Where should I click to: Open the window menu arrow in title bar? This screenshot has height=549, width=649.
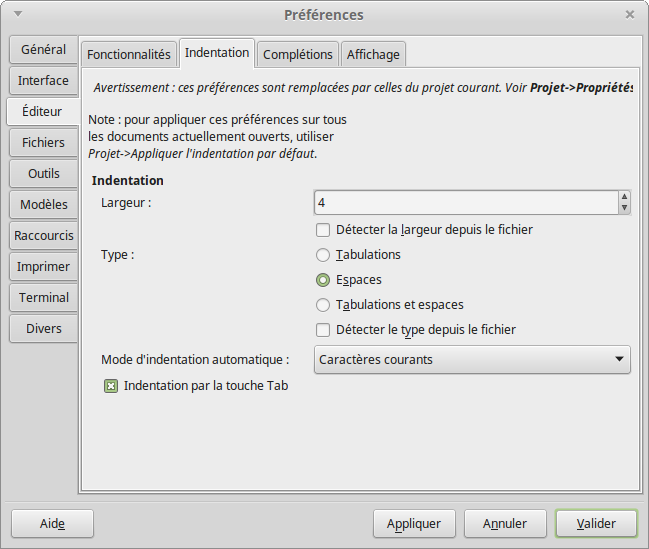point(18,15)
